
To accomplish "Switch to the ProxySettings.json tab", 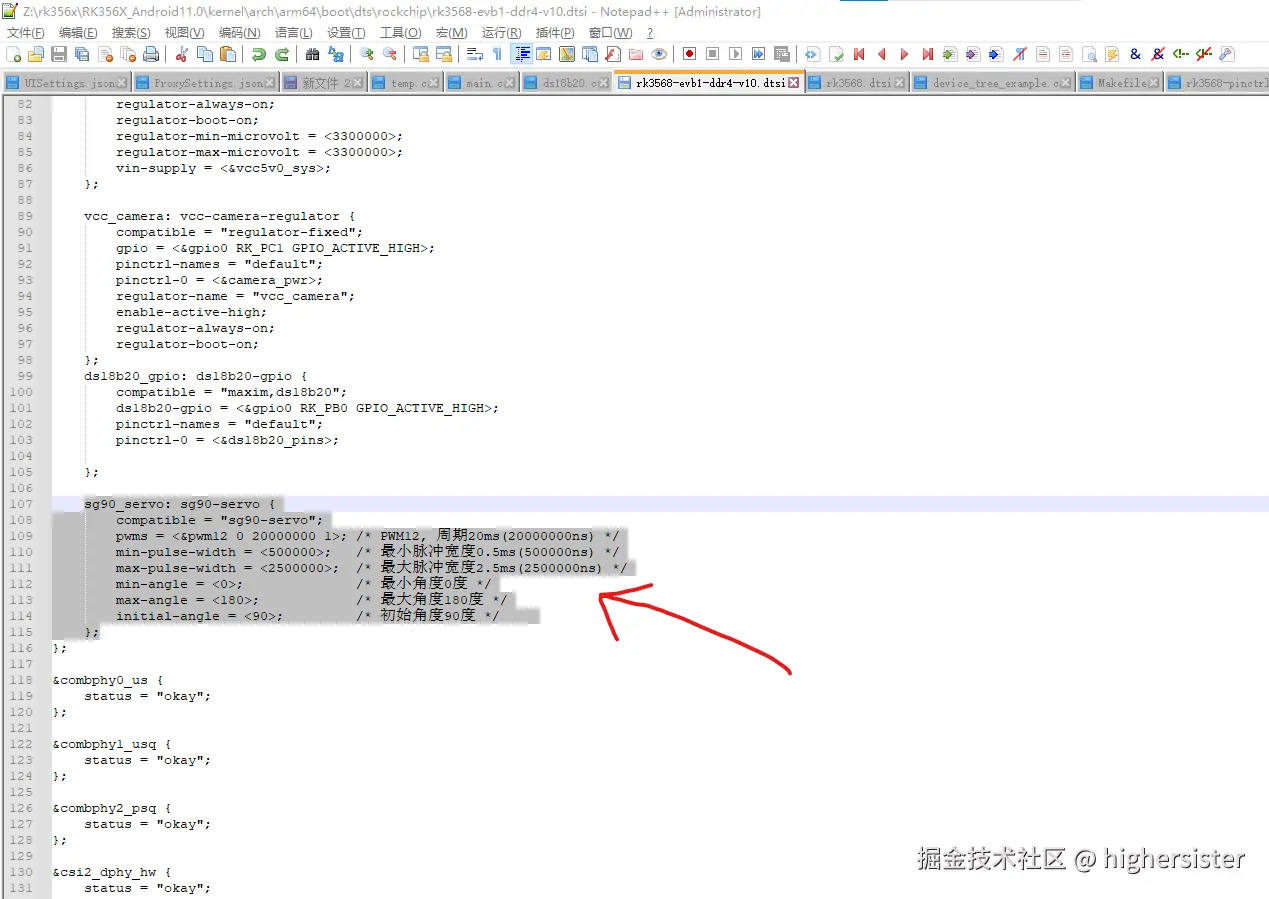I will (208, 83).
